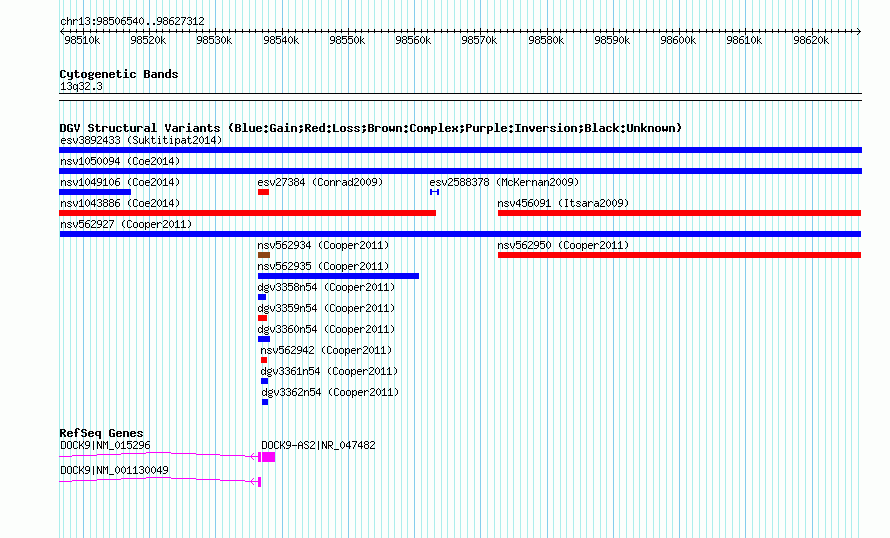The height and width of the screenshot is (538, 890).
Task: Open the dgv3362n54 (Cooper2011) label
Action: click(x=330, y=392)
